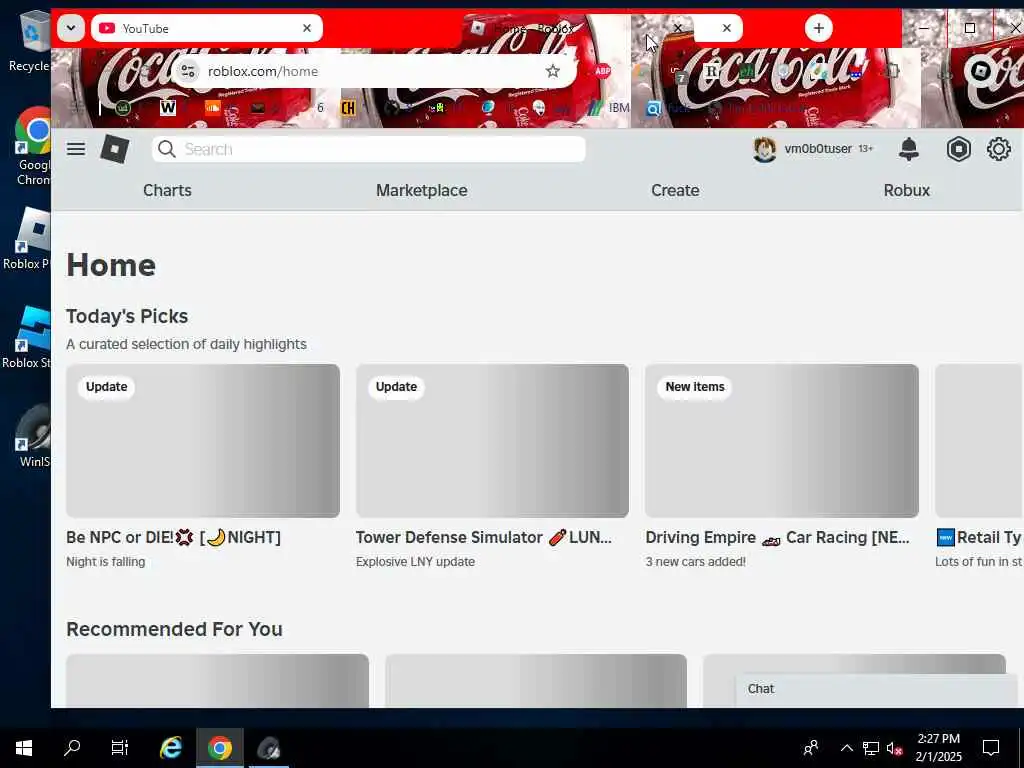The width and height of the screenshot is (1024, 768).
Task: Open the CH bookmark icon
Action: coord(348,108)
